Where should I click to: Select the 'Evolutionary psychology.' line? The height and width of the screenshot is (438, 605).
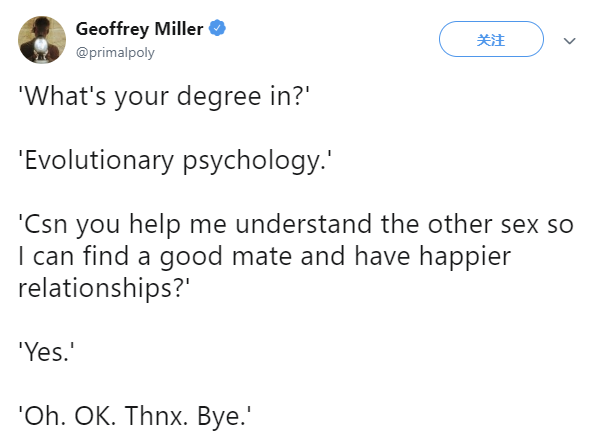click(x=175, y=161)
